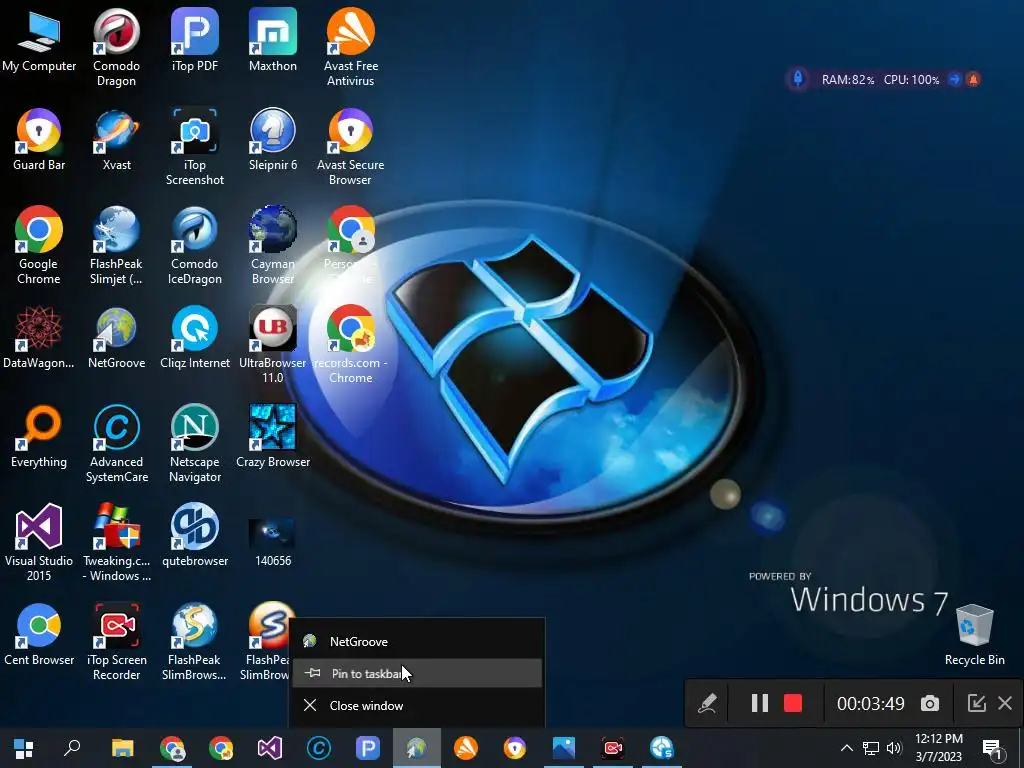
Task: Open the clock showing 12:12 PM
Action: click(x=939, y=748)
